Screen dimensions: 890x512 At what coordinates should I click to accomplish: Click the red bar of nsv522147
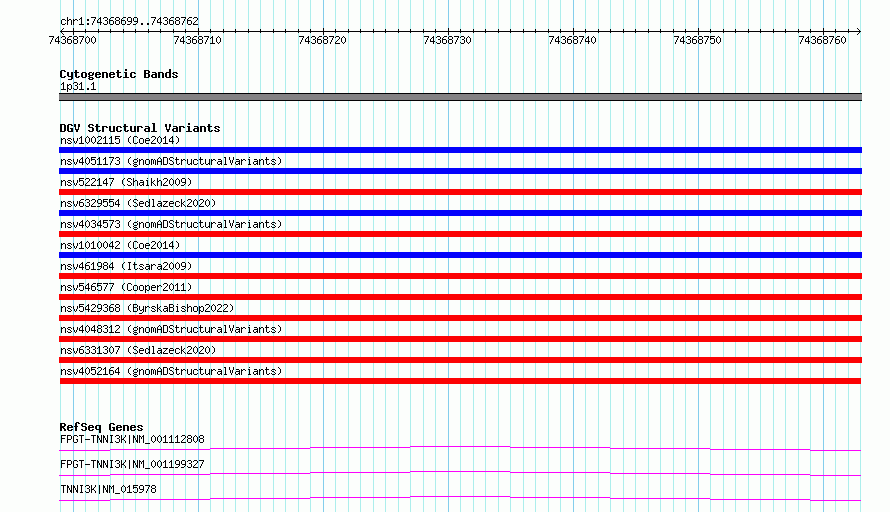coord(460,192)
